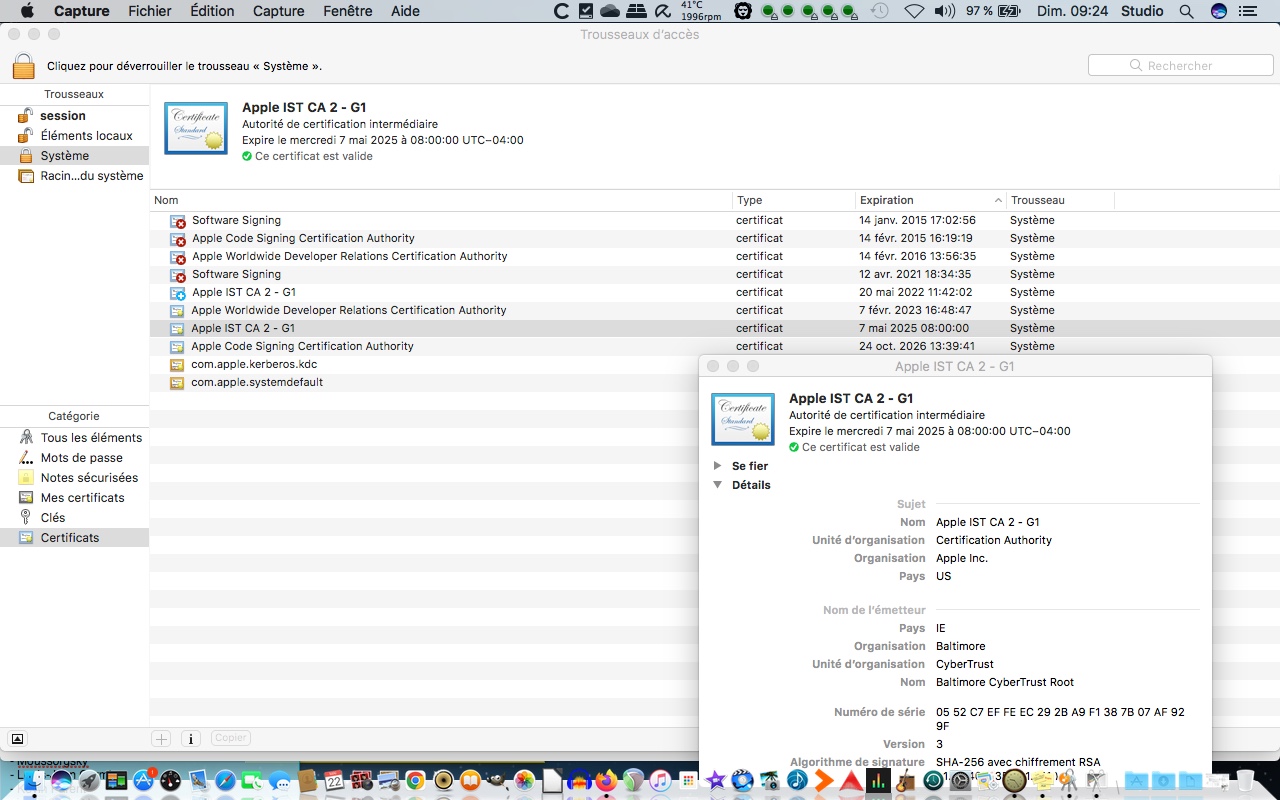Select Apple Code Signing Certification Authority expiring 24 oct. 2026

tap(714, 346)
